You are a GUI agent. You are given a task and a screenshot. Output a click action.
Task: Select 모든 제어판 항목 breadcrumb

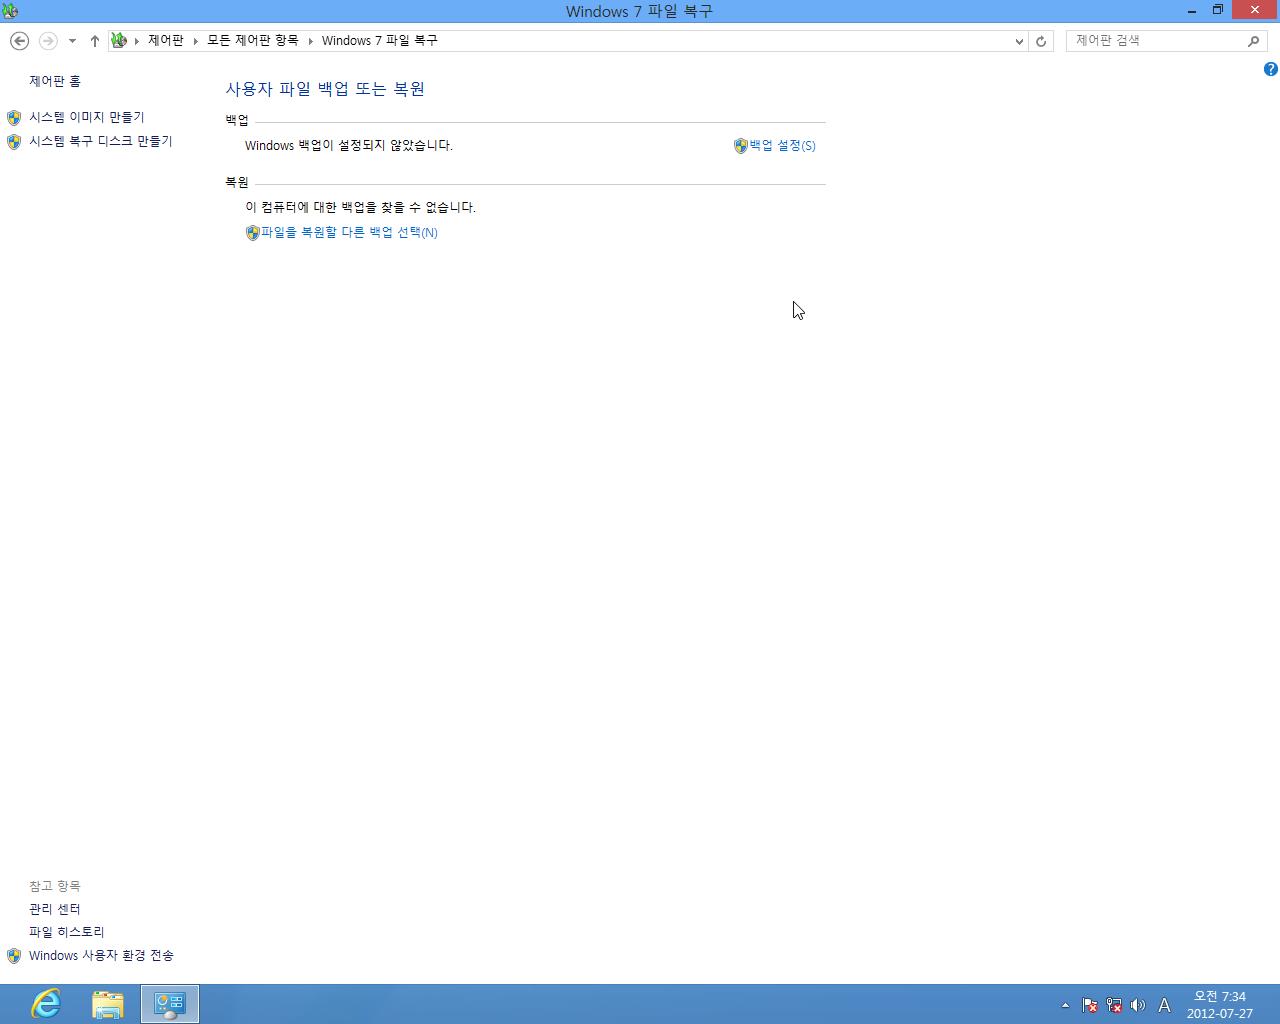[x=253, y=41]
